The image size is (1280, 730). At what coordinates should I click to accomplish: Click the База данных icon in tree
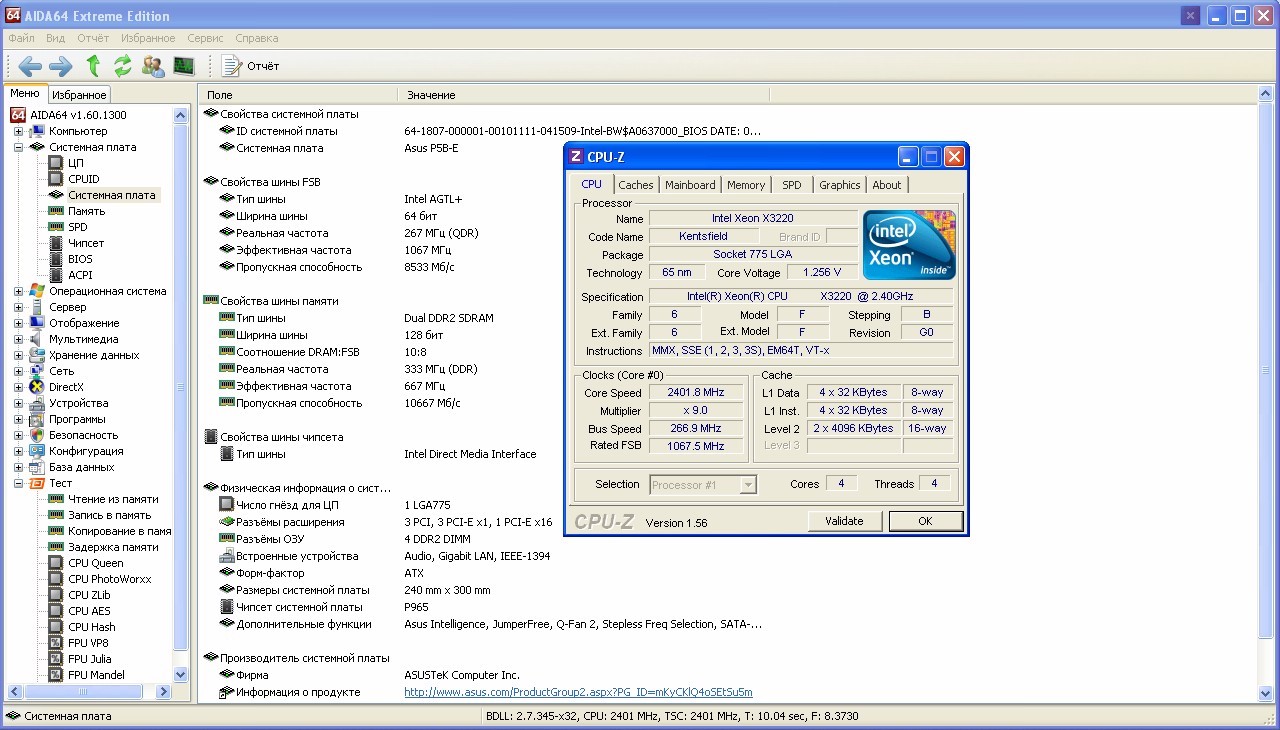pos(37,467)
